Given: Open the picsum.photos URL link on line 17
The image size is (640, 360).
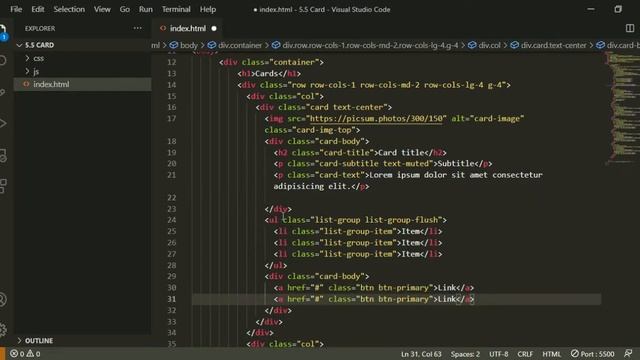Looking at the screenshot, I should click(376, 118).
